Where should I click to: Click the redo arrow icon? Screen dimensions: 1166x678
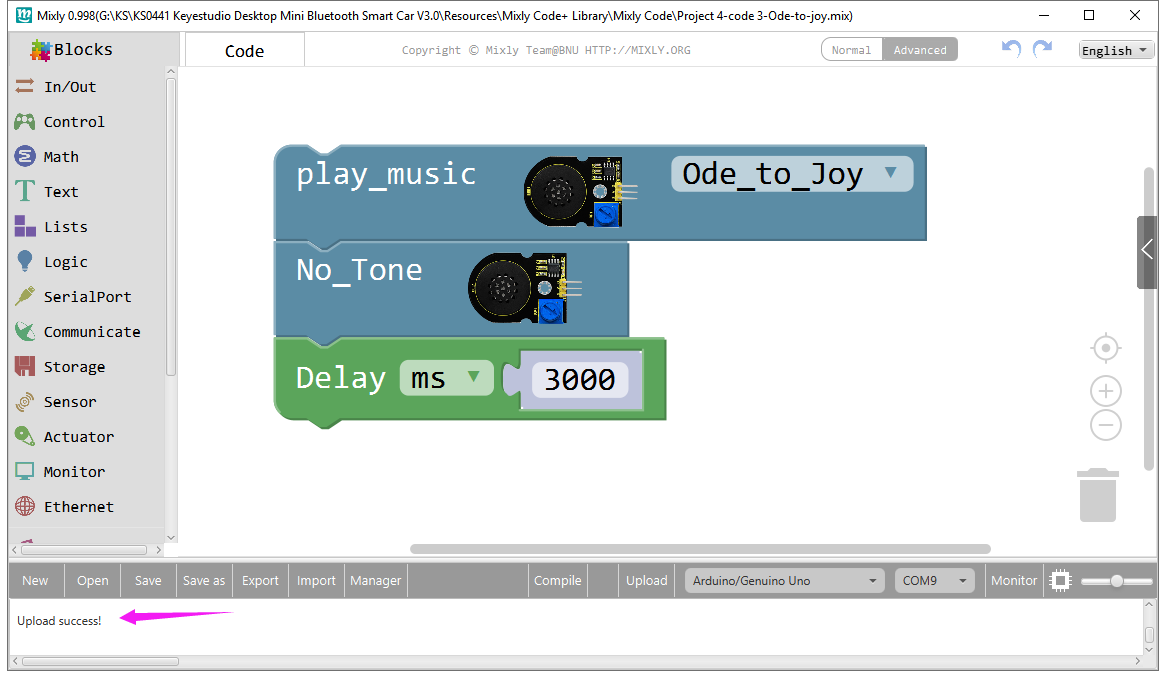click(x=1043, y=49)
